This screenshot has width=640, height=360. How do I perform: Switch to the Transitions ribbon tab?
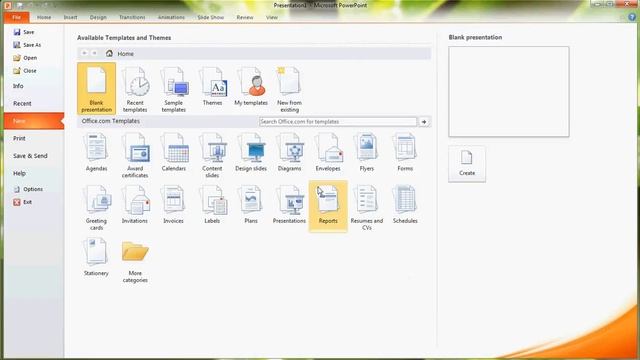(132, 17)
